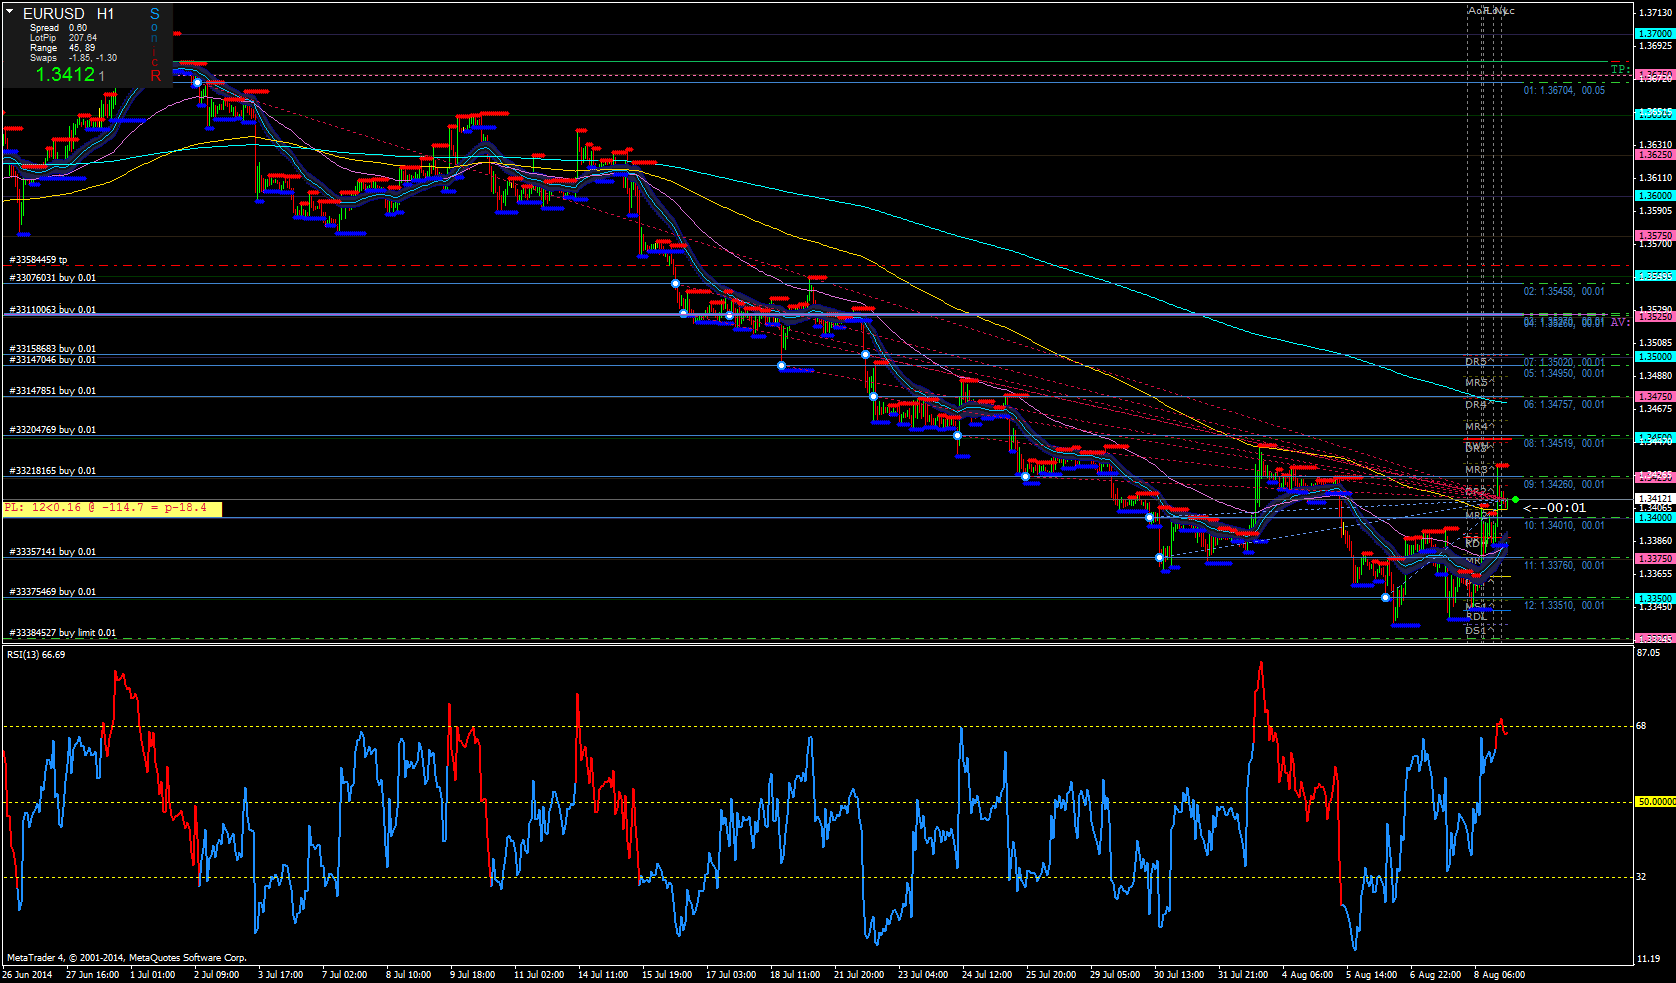Click trade level label 02: 1.35458, 00.01
The height and width of the screenshot is (983, 1676).
click(x=1564, y=292)
